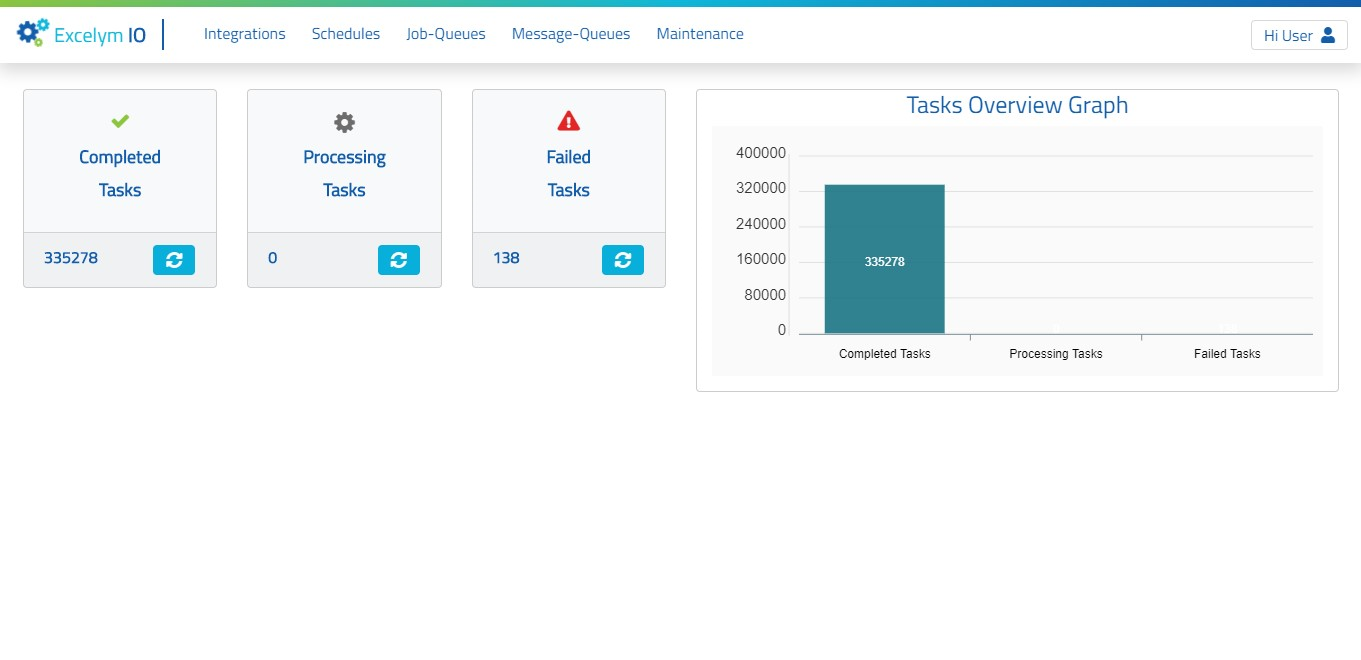Click the red warning triangle on Failed Tasks
This screenshot has height=660, width=1361.
point(569,121)
